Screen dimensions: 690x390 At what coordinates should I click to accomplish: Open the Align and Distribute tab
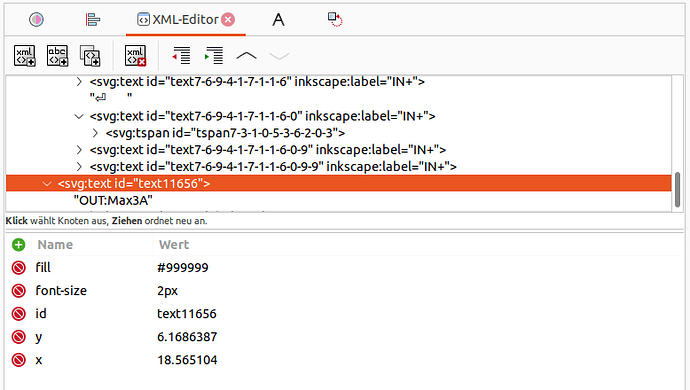point(92,19)
